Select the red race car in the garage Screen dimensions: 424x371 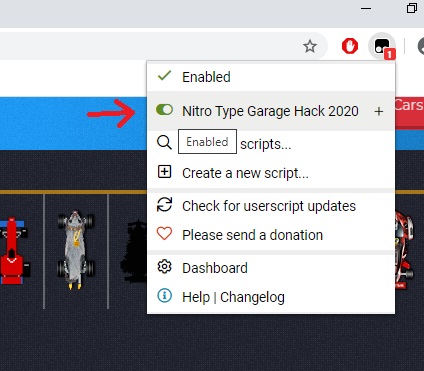click(x=13, y=251)
